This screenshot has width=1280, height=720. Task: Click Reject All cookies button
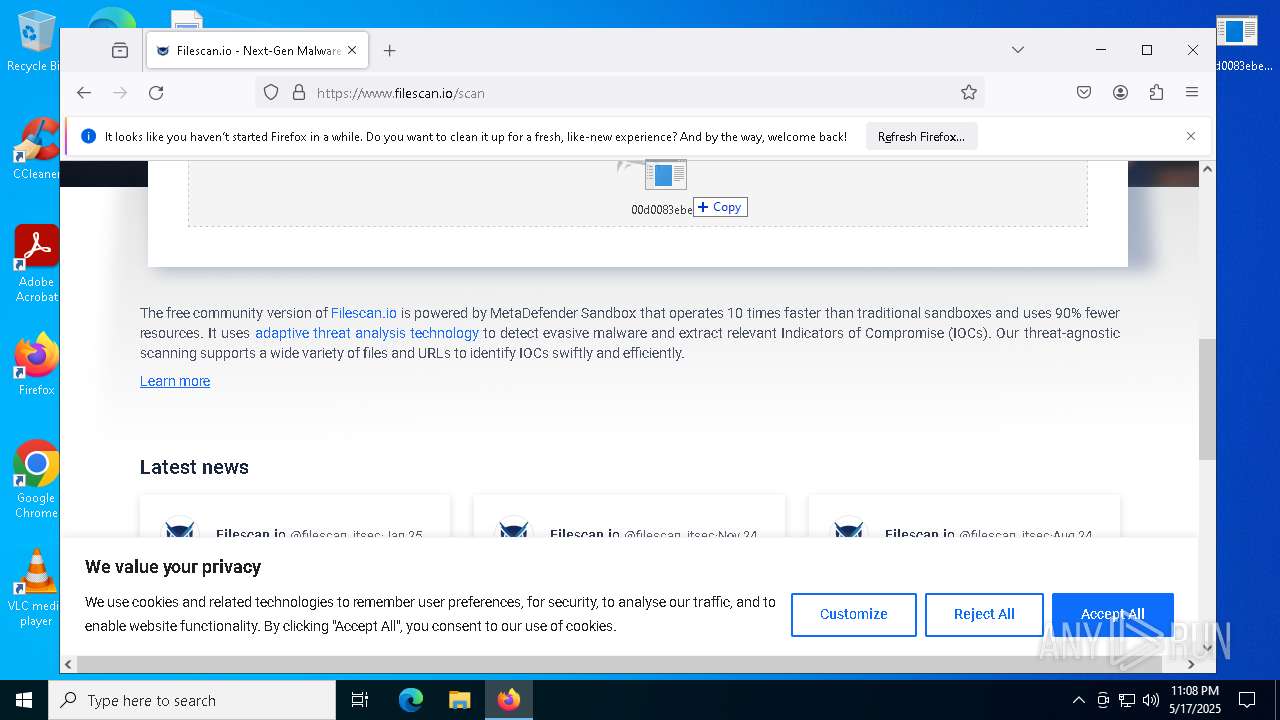(x=984, y=614)
